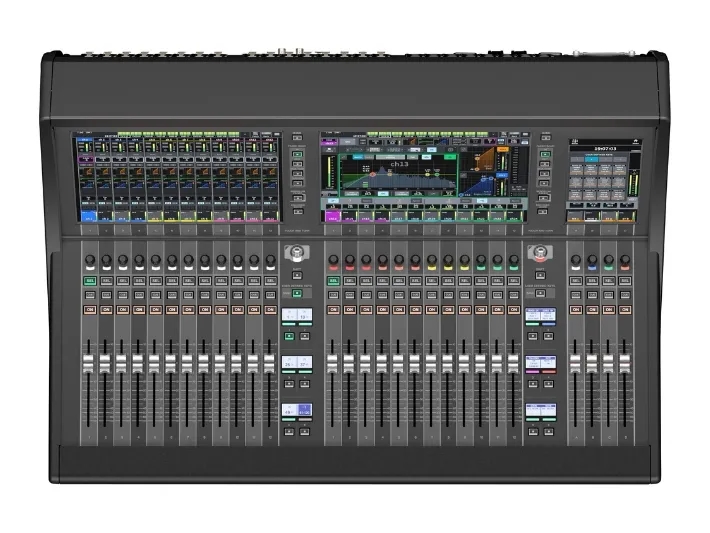Click red-lit encoder knob on center bank strip 1

pos(333,259)
